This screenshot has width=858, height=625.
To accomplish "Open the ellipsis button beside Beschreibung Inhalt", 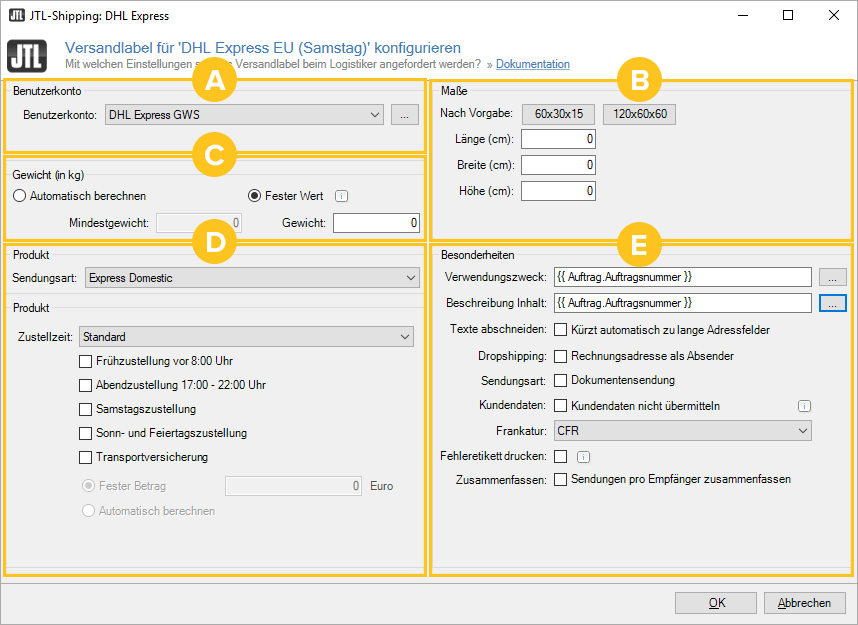I will point(832,303).
